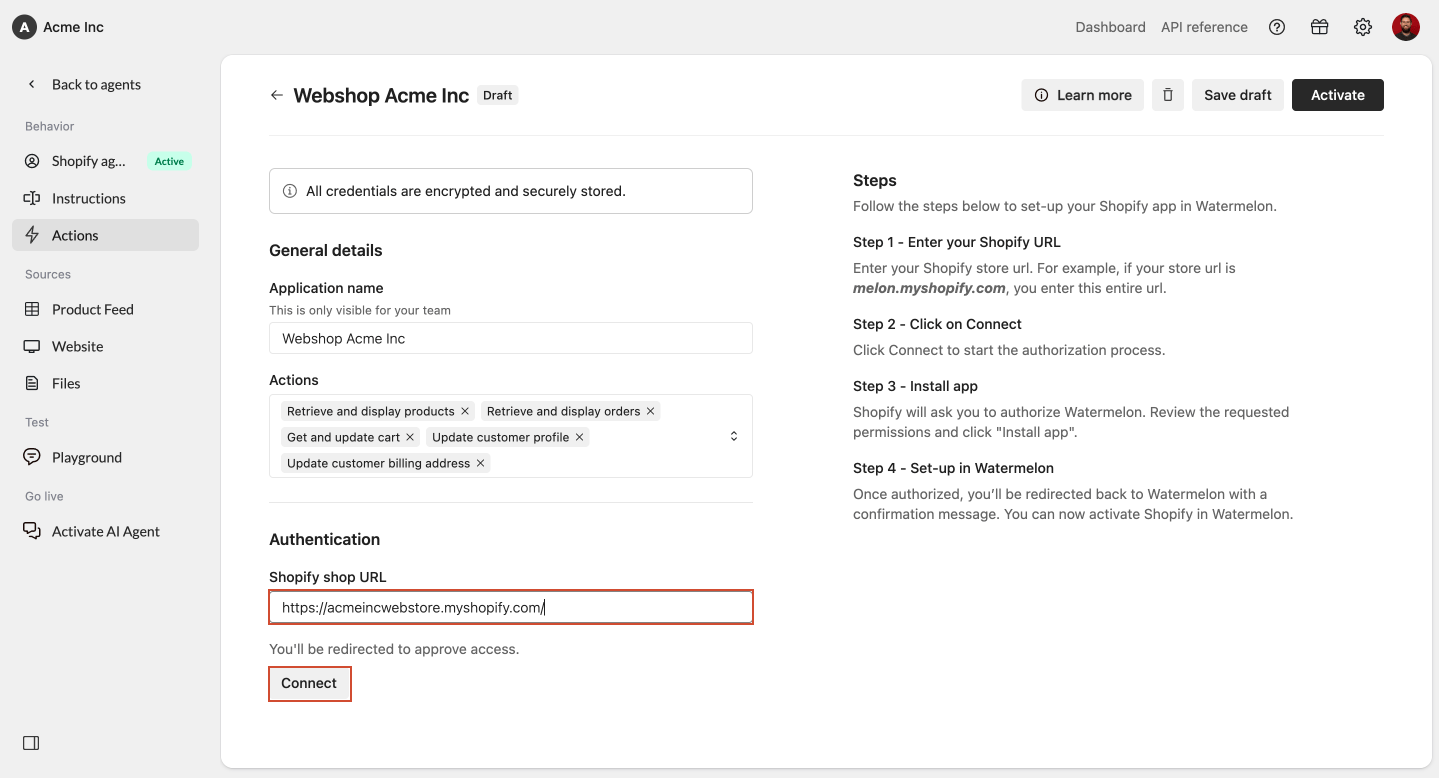Click the Learn more button
1439x778 pixels.
tap(1083, 95)
